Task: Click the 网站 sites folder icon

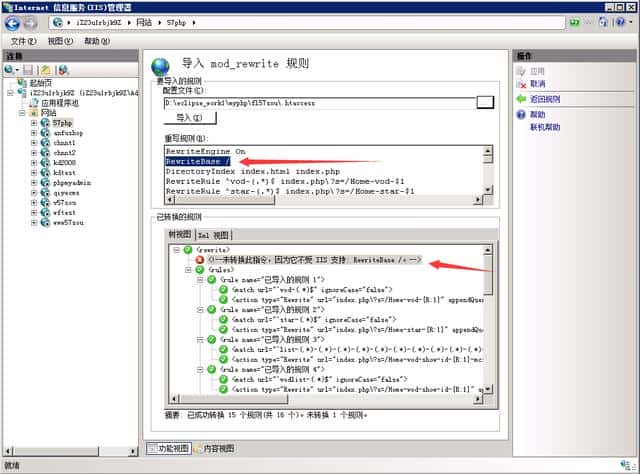Action: point(34,113)
